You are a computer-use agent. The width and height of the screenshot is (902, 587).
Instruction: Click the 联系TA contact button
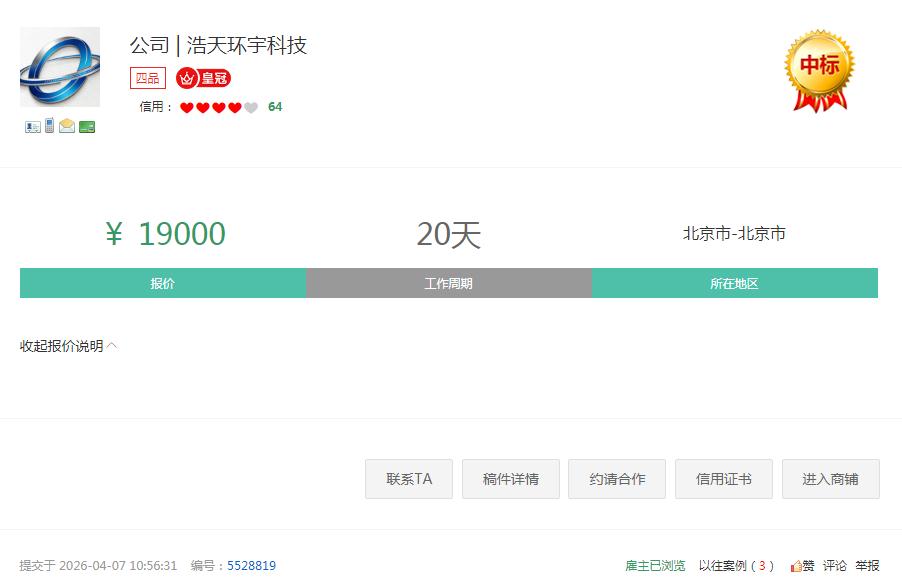[x=409, y=479]
